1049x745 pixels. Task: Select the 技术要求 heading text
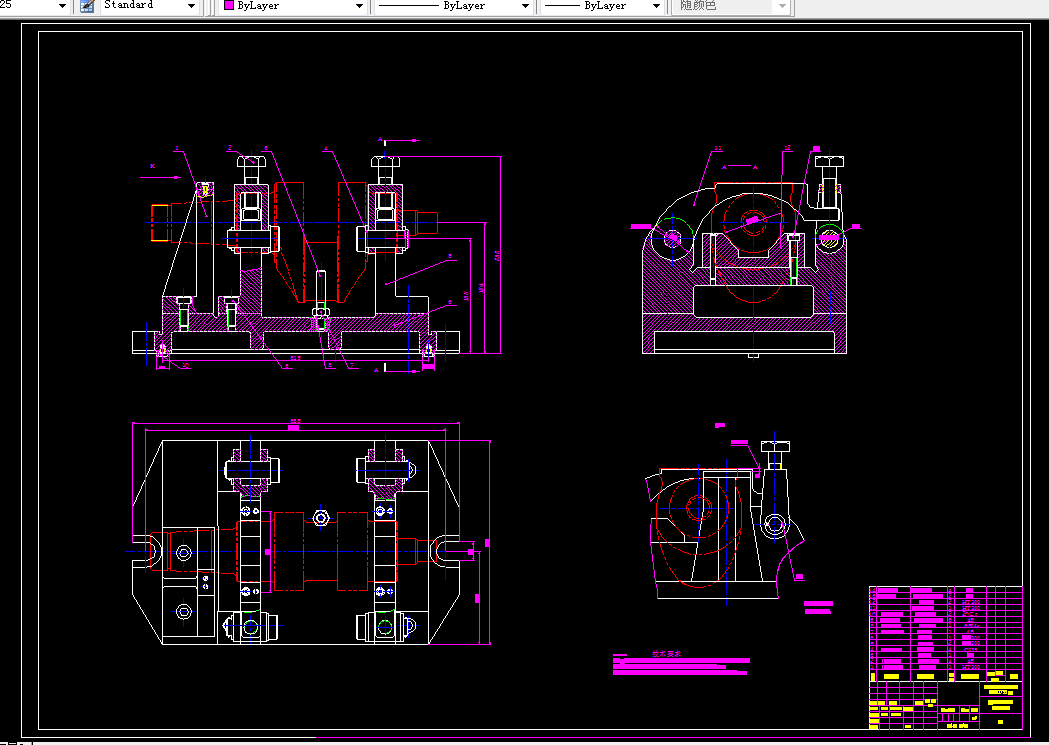666,653
